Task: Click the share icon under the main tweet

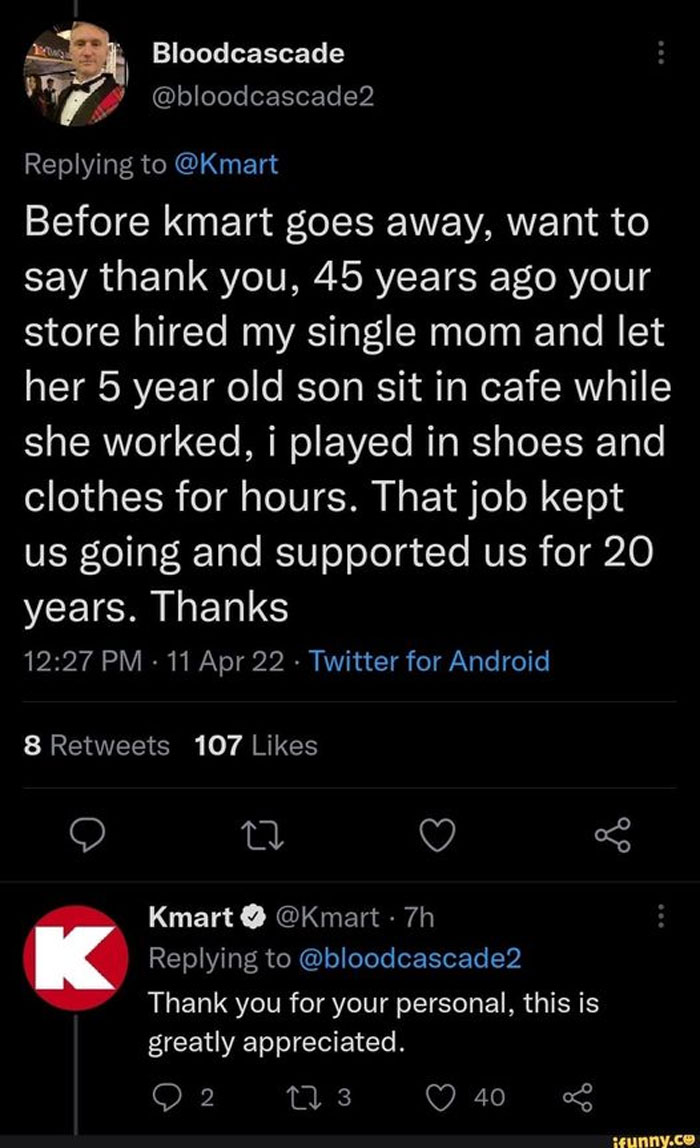Action: click(x=613, y=836)
